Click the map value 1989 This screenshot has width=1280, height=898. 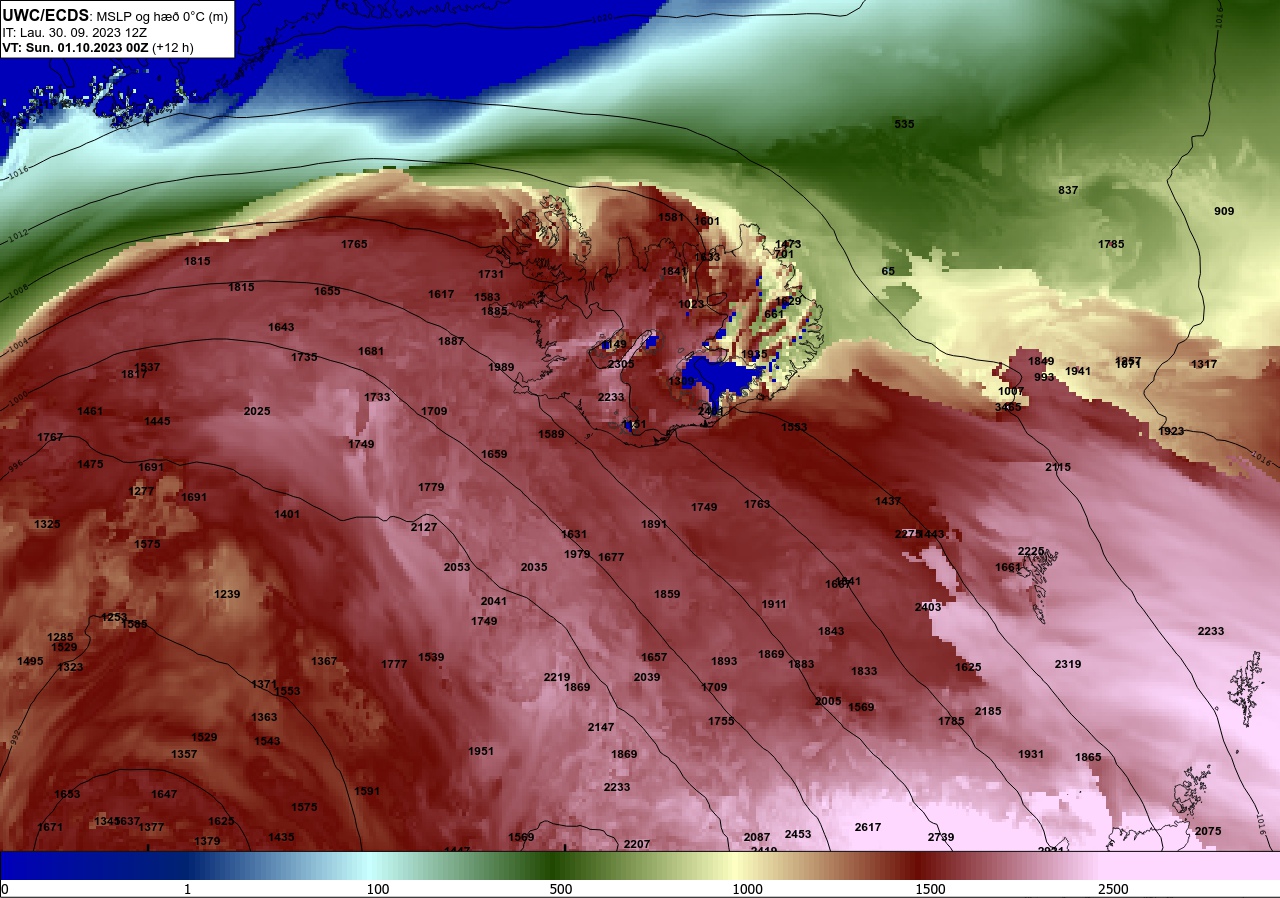click(x=501, y=367)
